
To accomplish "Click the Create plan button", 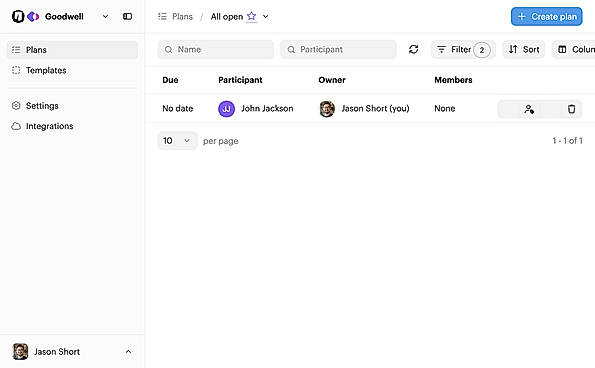I will pyautogui.click(x=546, y=17).
